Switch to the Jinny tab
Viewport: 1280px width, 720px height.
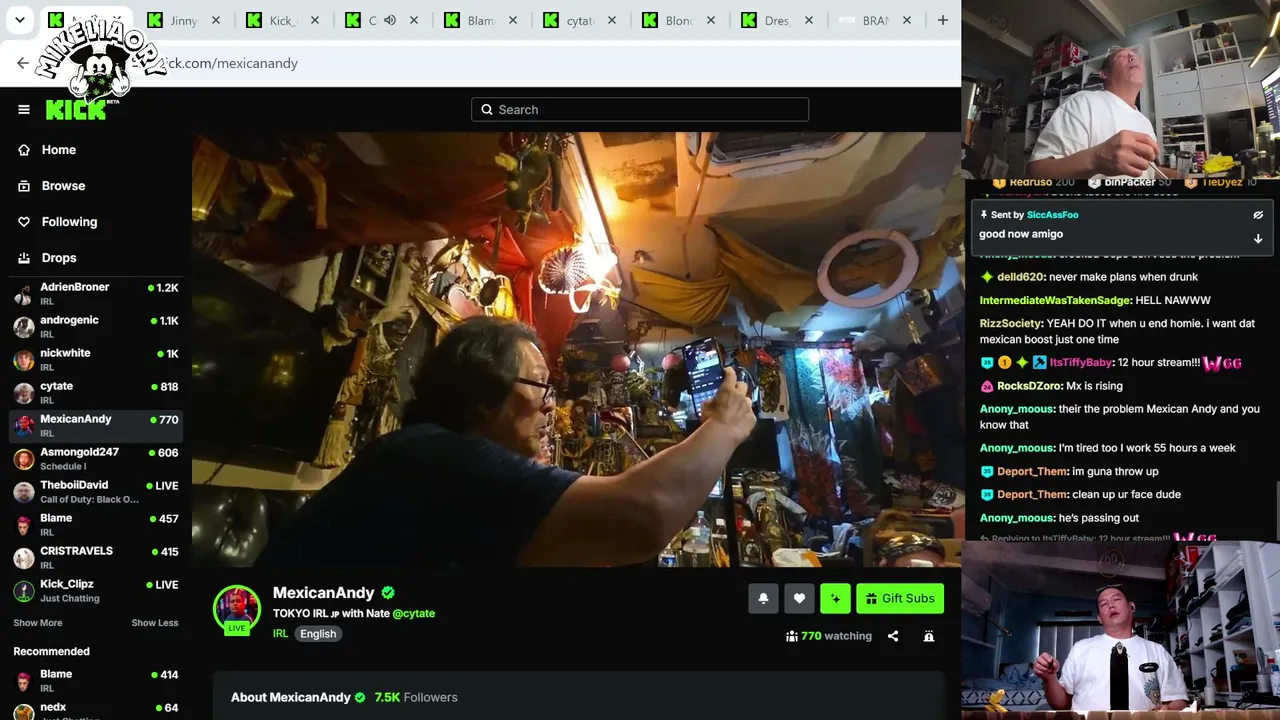[x=184, y=20]
